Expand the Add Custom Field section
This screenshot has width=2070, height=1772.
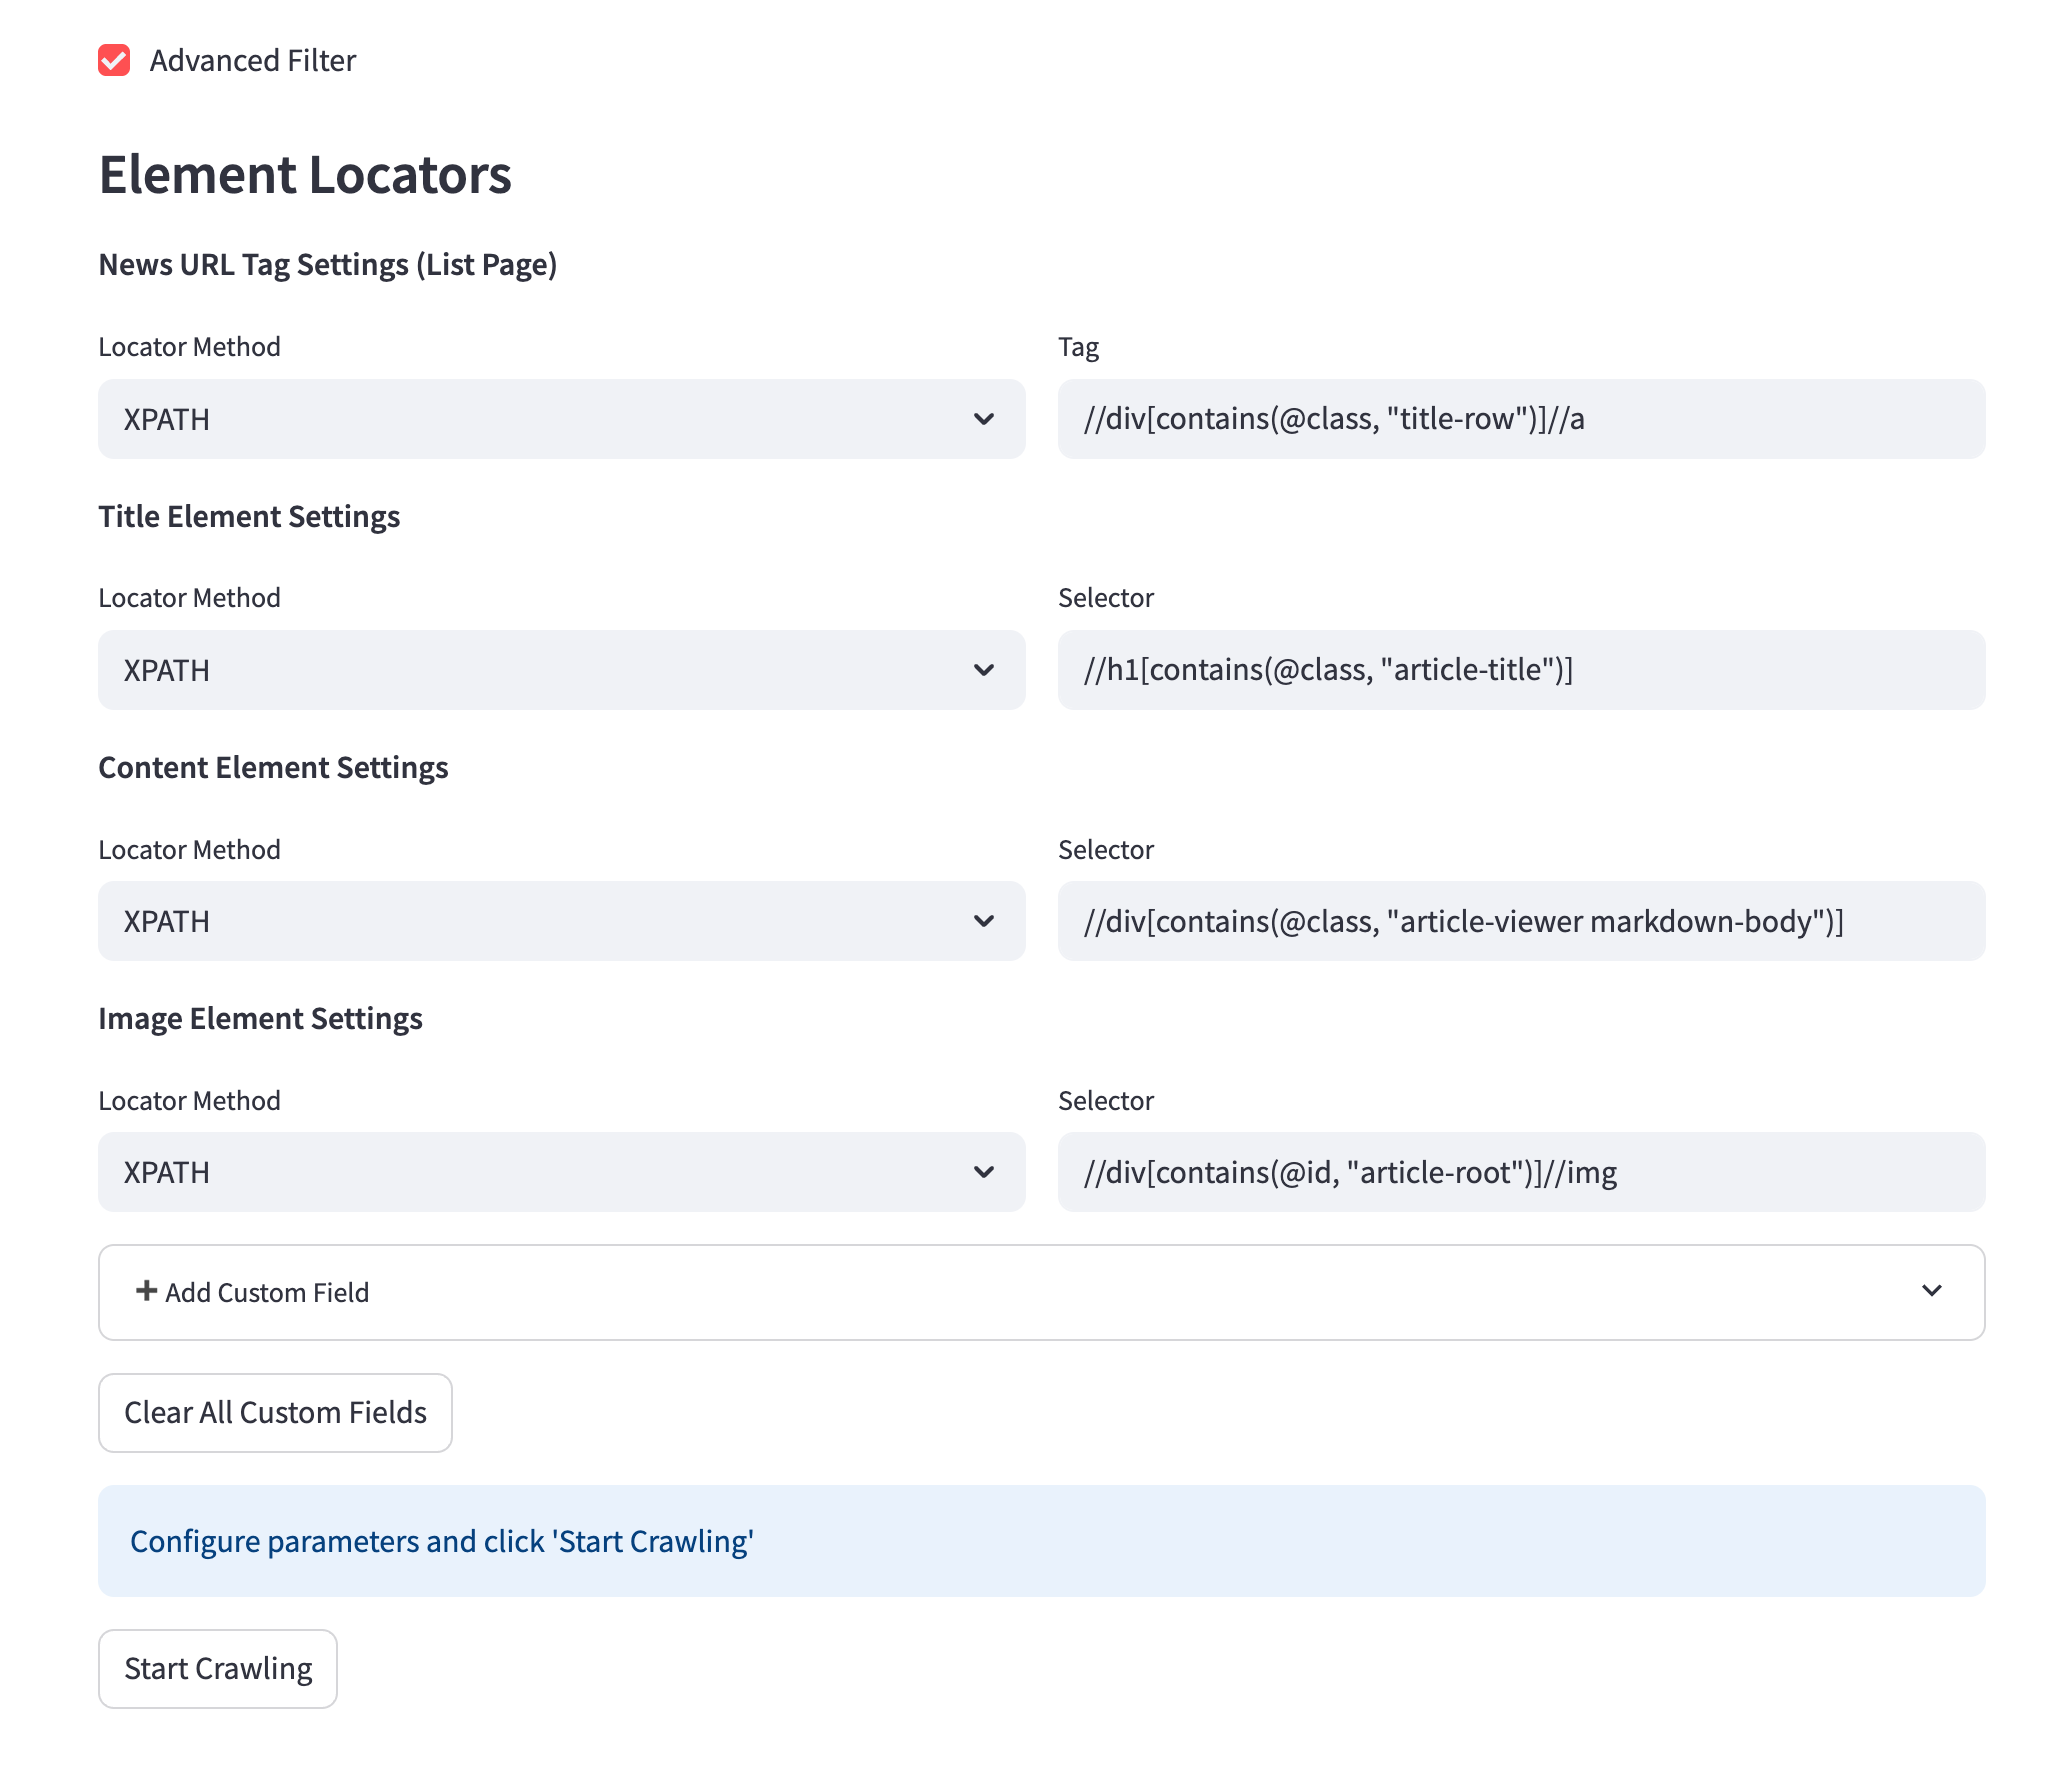[x=1040, y=1292]
